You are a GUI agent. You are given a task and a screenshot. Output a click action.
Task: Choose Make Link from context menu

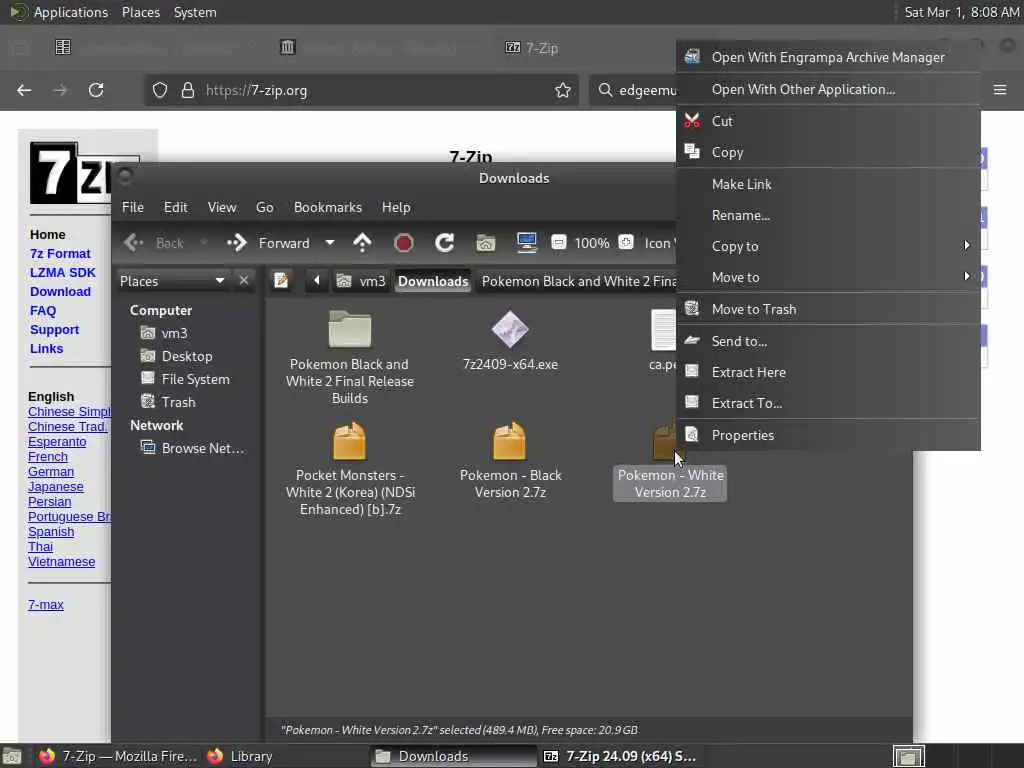[828, 184]
